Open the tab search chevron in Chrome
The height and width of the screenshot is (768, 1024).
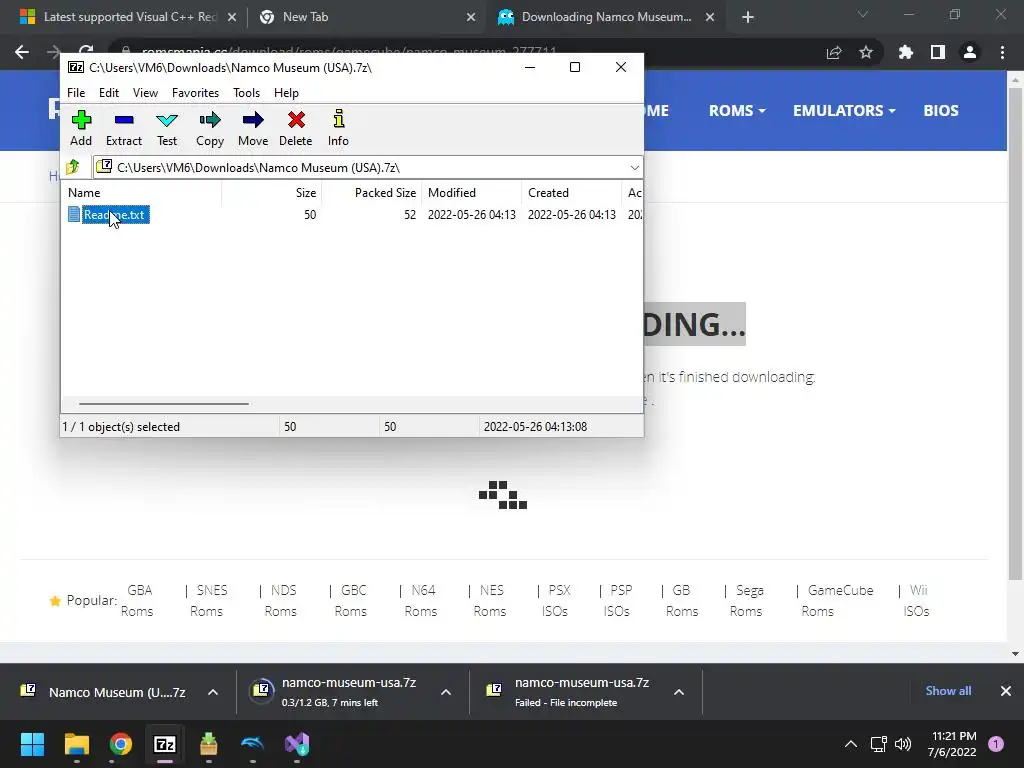click(863, 14)
